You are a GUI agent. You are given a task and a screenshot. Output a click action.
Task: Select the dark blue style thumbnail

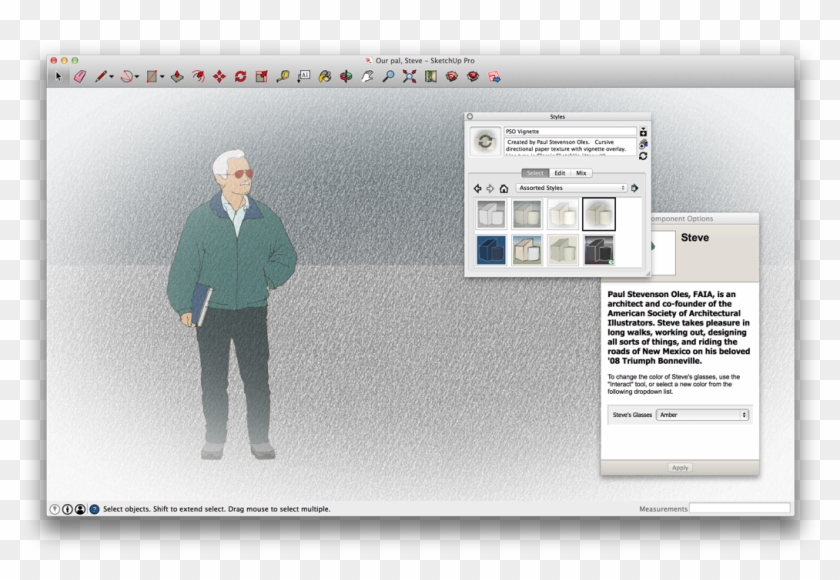tap(491, 249)
